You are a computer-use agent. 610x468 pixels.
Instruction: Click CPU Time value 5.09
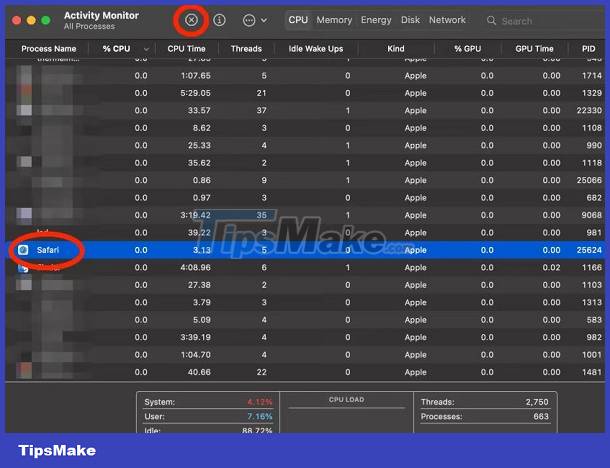(x=202, y=320)
